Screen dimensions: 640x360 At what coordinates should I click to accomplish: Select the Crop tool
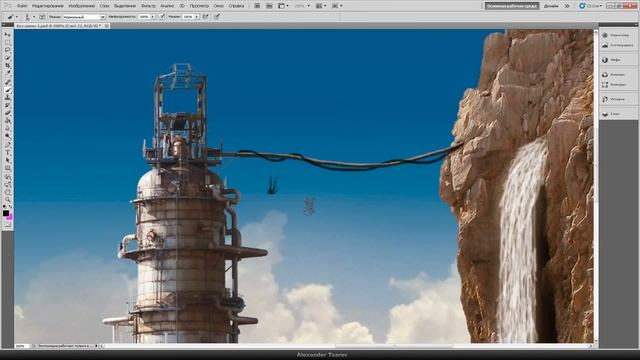[x=8, y=65]
